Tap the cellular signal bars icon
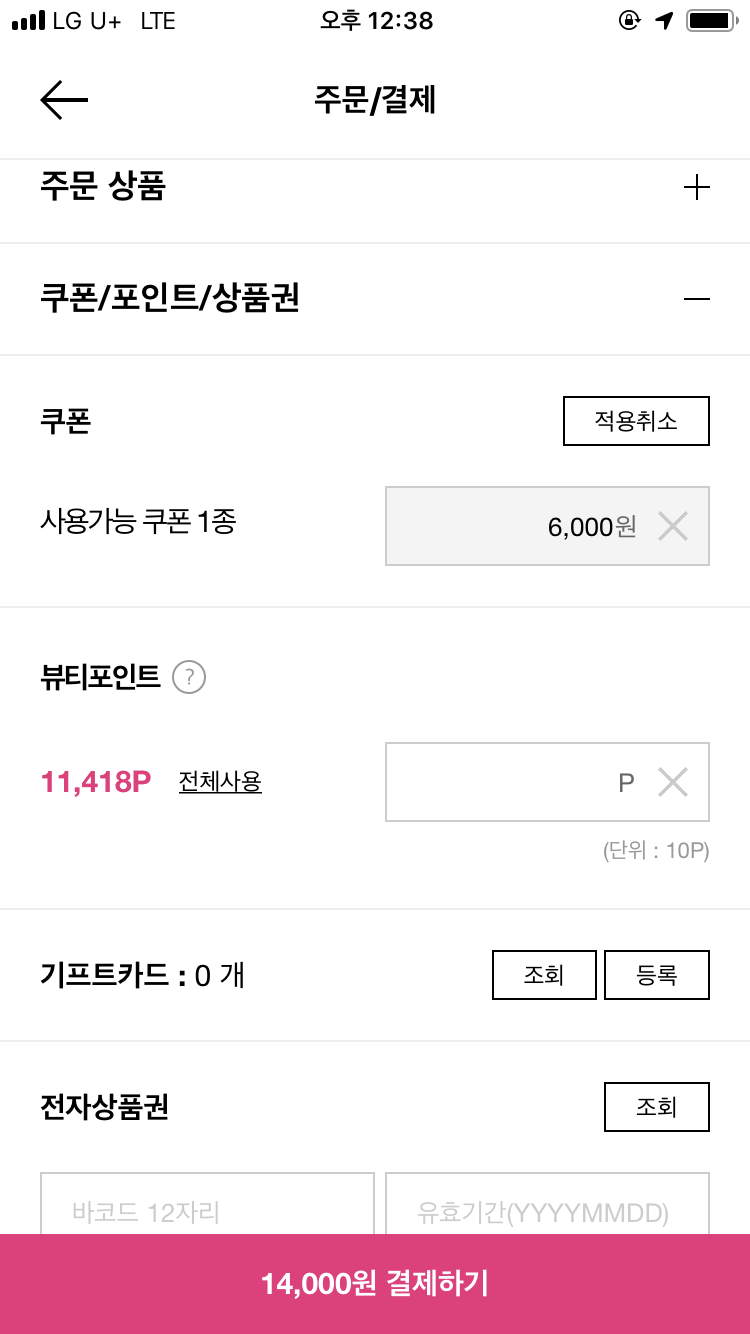 pos(29,20)
